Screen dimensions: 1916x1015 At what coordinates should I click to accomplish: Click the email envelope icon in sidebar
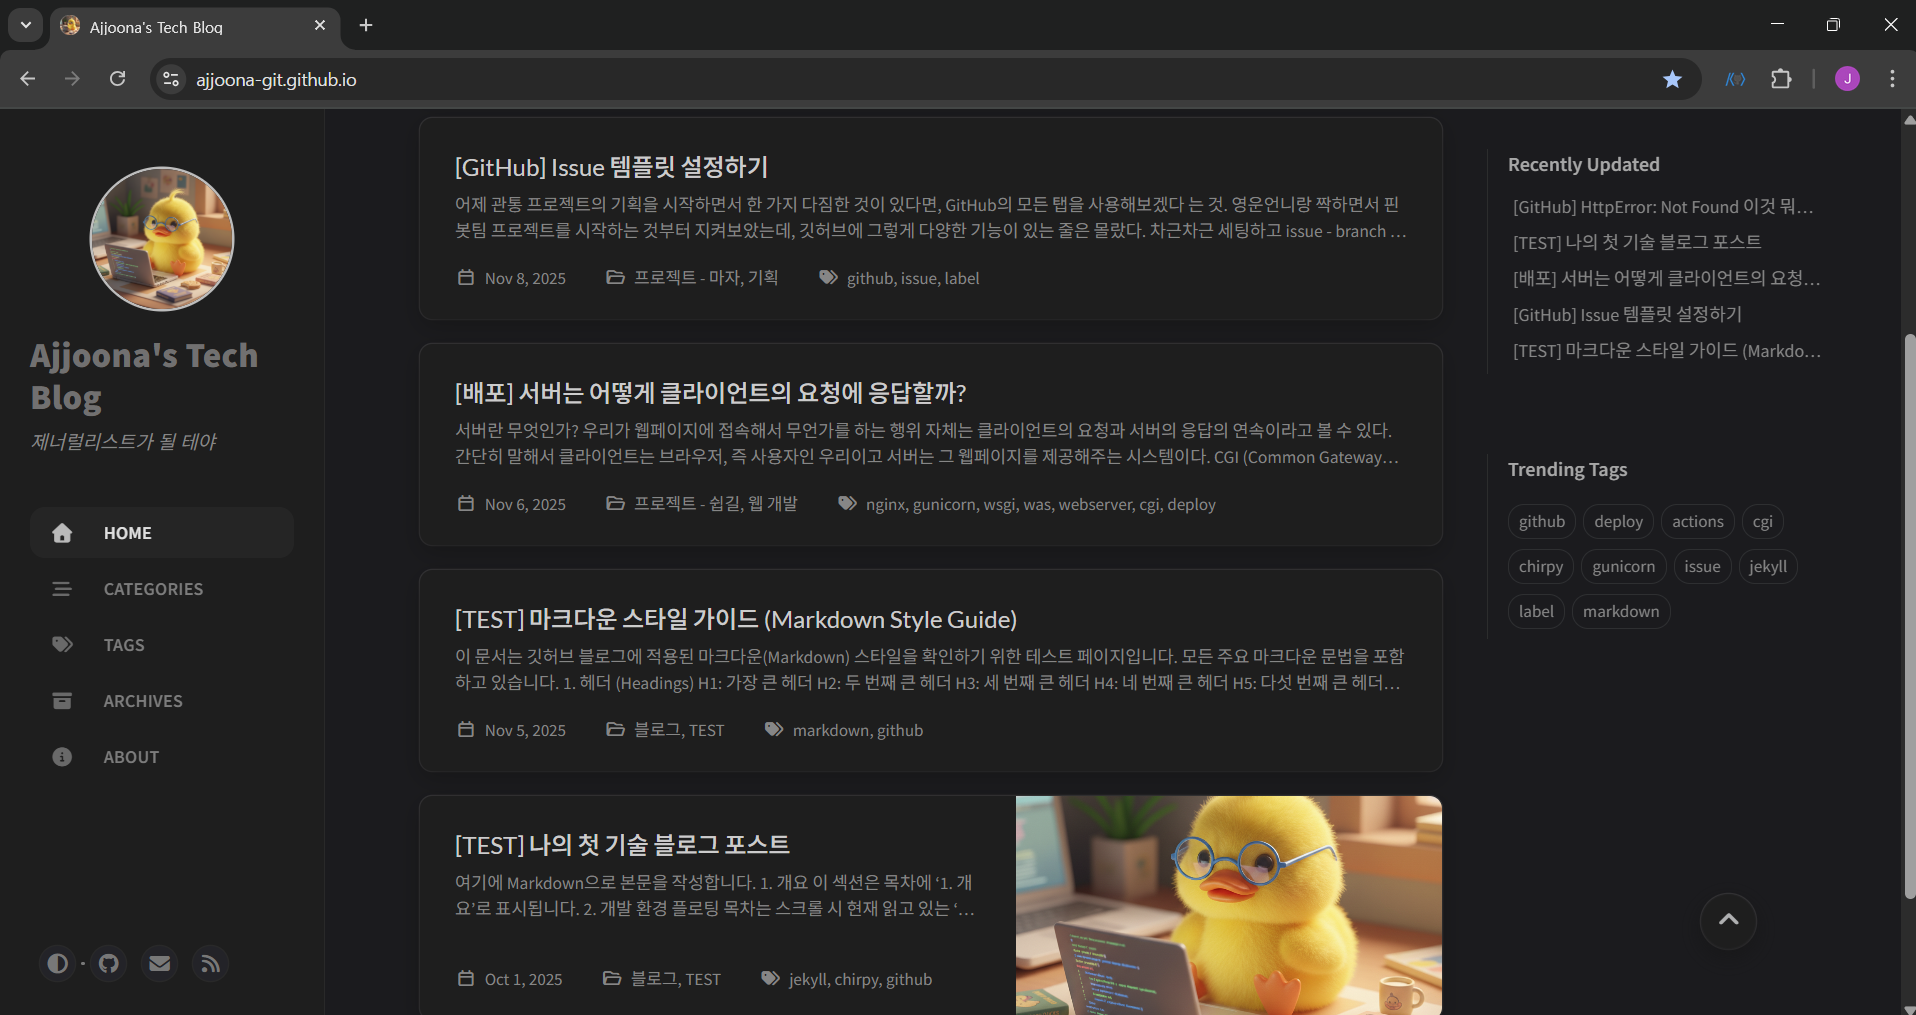point(160,963)
